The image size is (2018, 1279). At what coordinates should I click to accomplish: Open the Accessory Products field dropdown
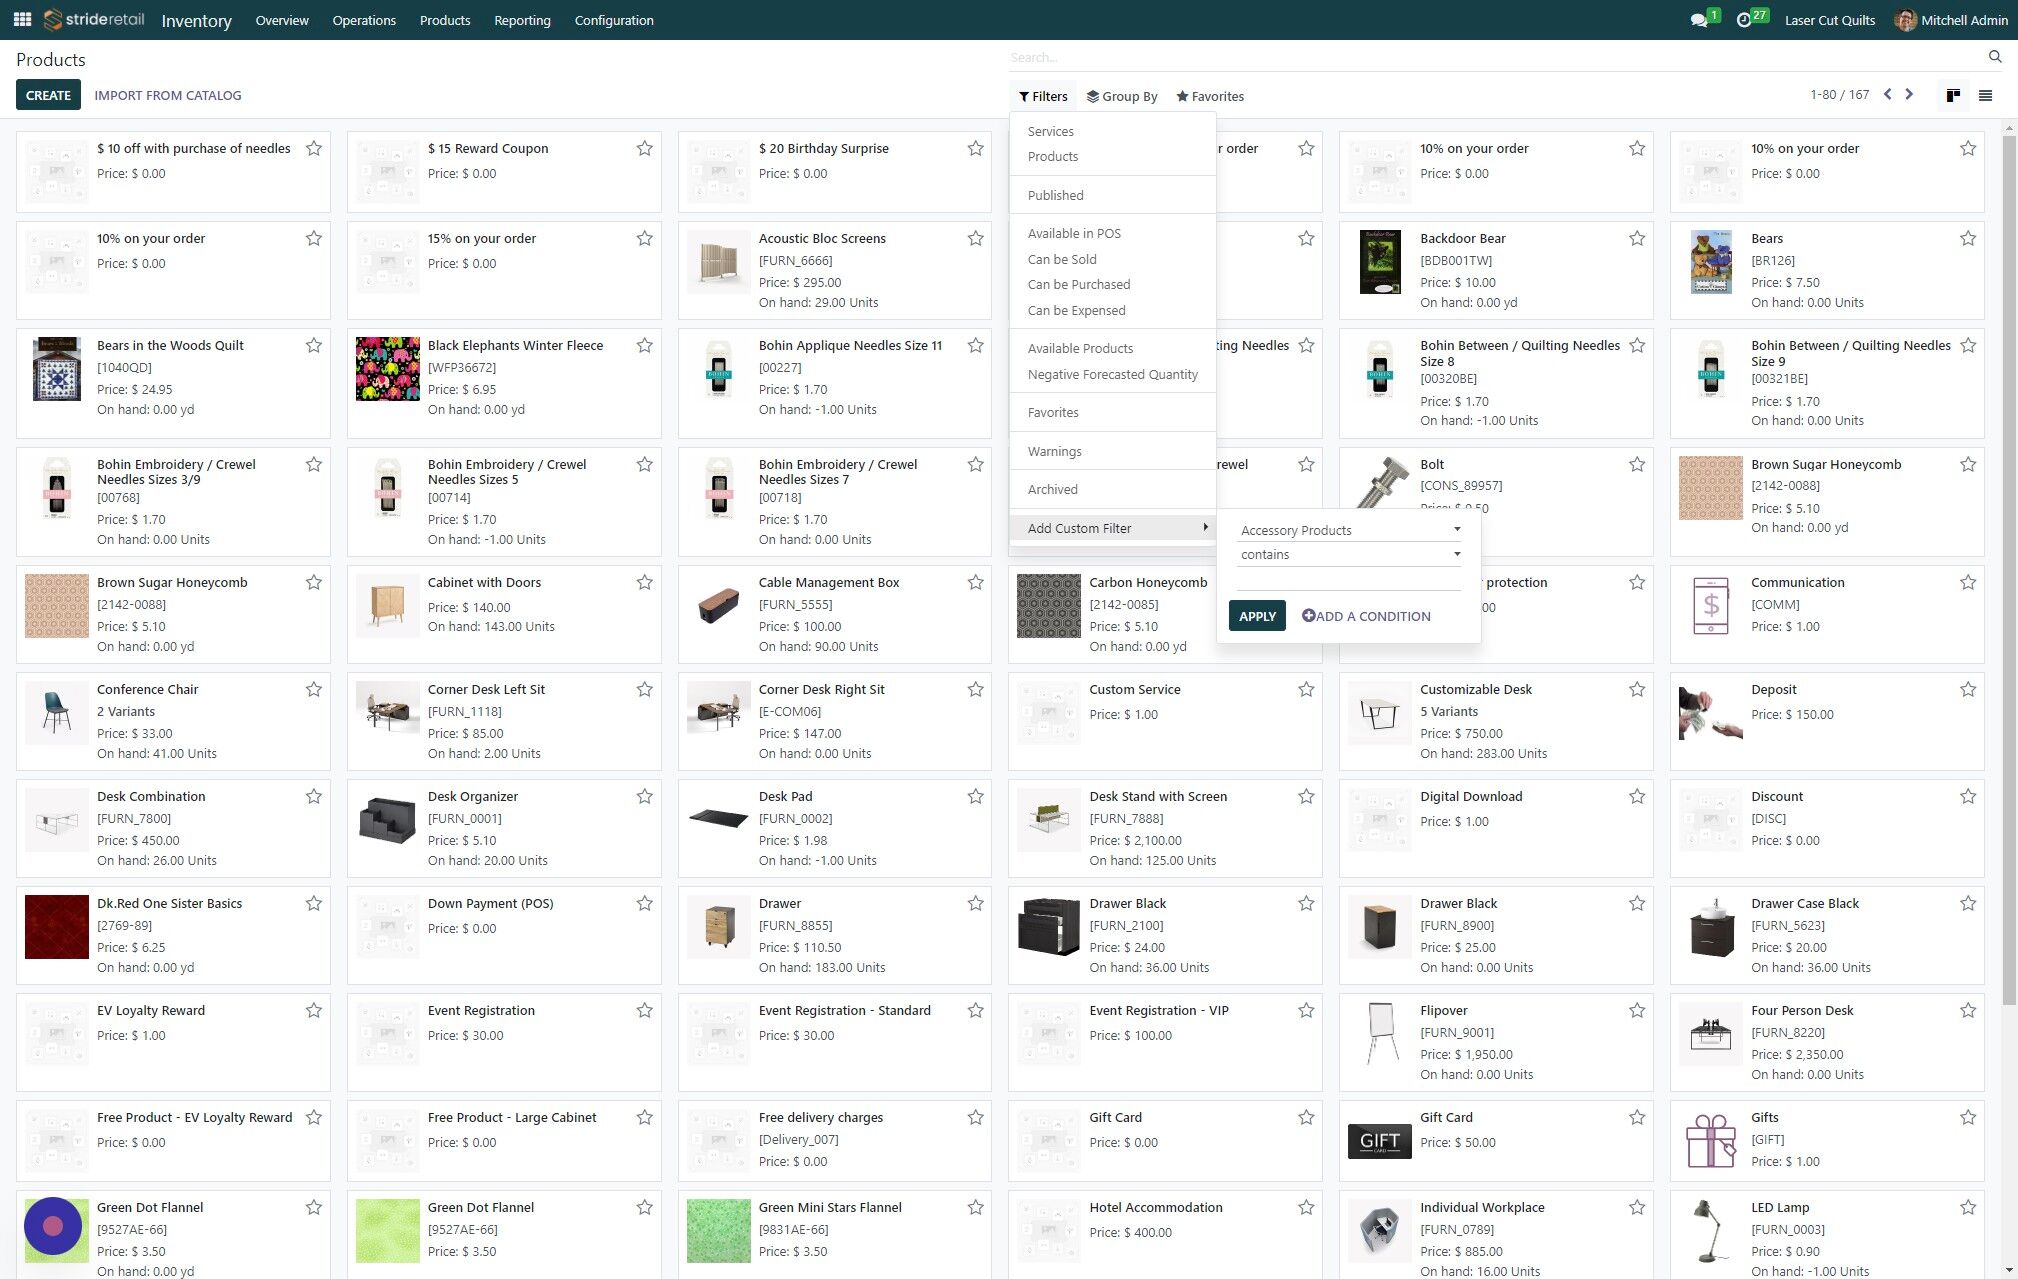(1349, 530)
